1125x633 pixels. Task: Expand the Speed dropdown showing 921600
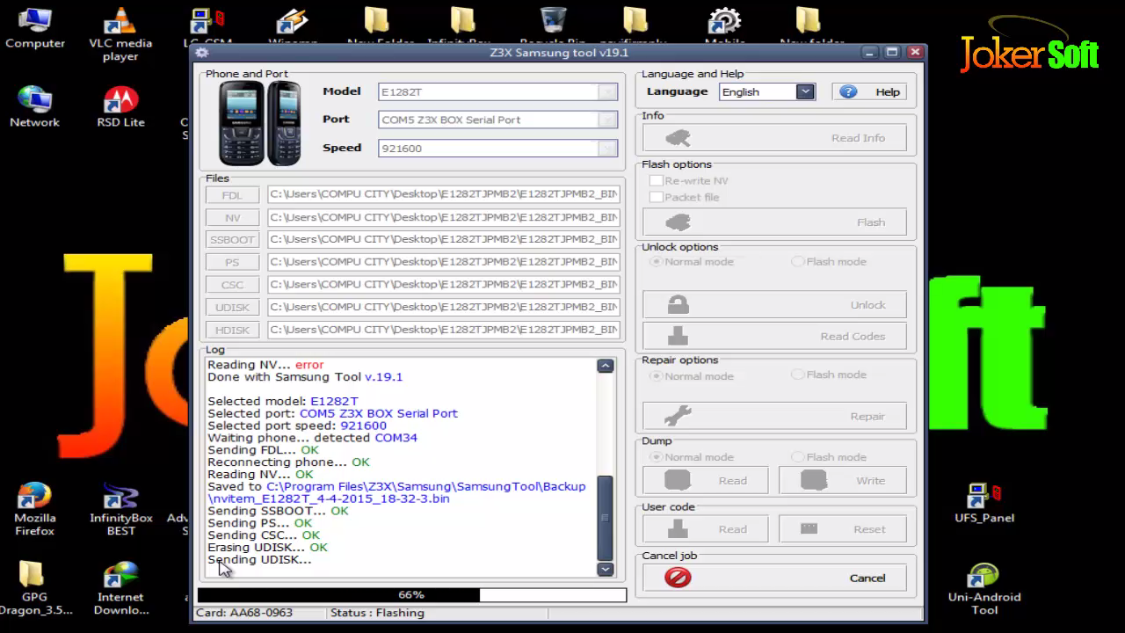(607, 148)
